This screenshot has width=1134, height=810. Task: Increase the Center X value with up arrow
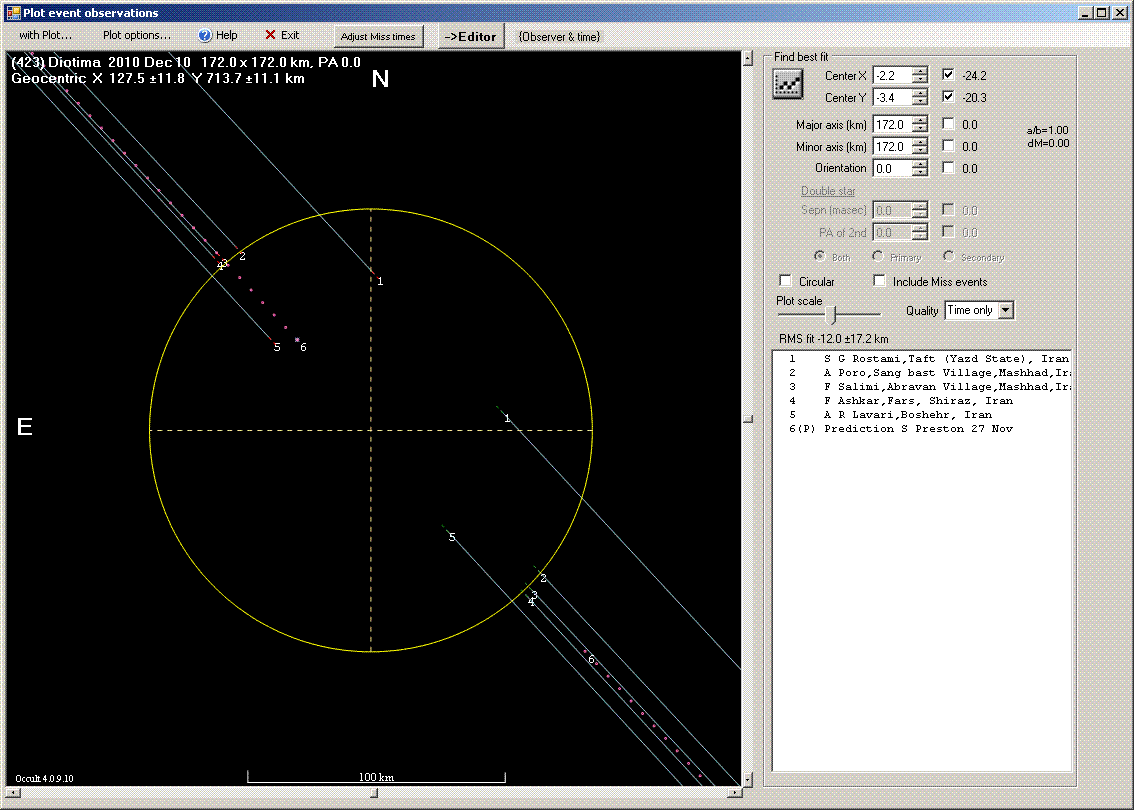pos(919,72)
